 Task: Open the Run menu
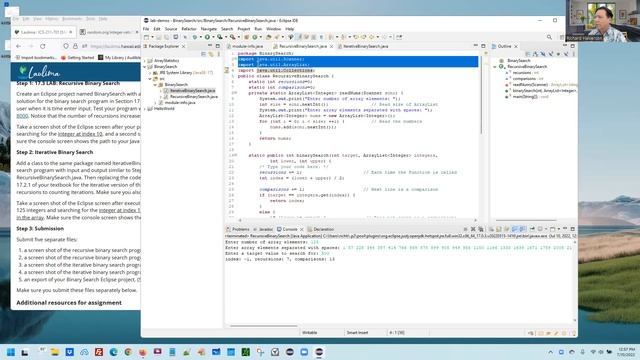click(258, 29)
